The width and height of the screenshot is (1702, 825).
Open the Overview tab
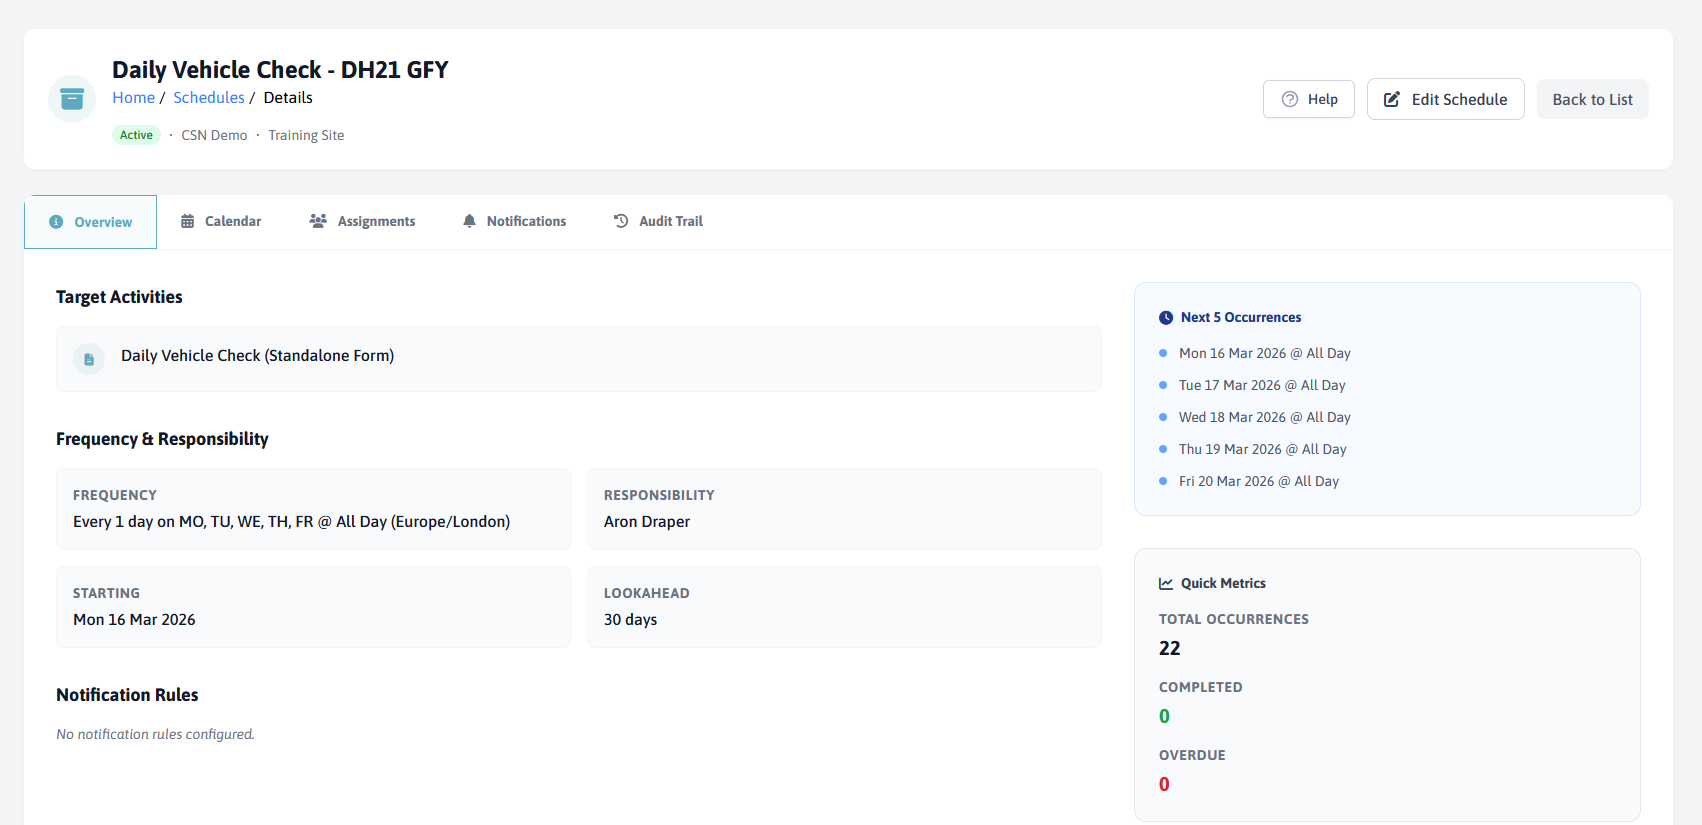91,222
